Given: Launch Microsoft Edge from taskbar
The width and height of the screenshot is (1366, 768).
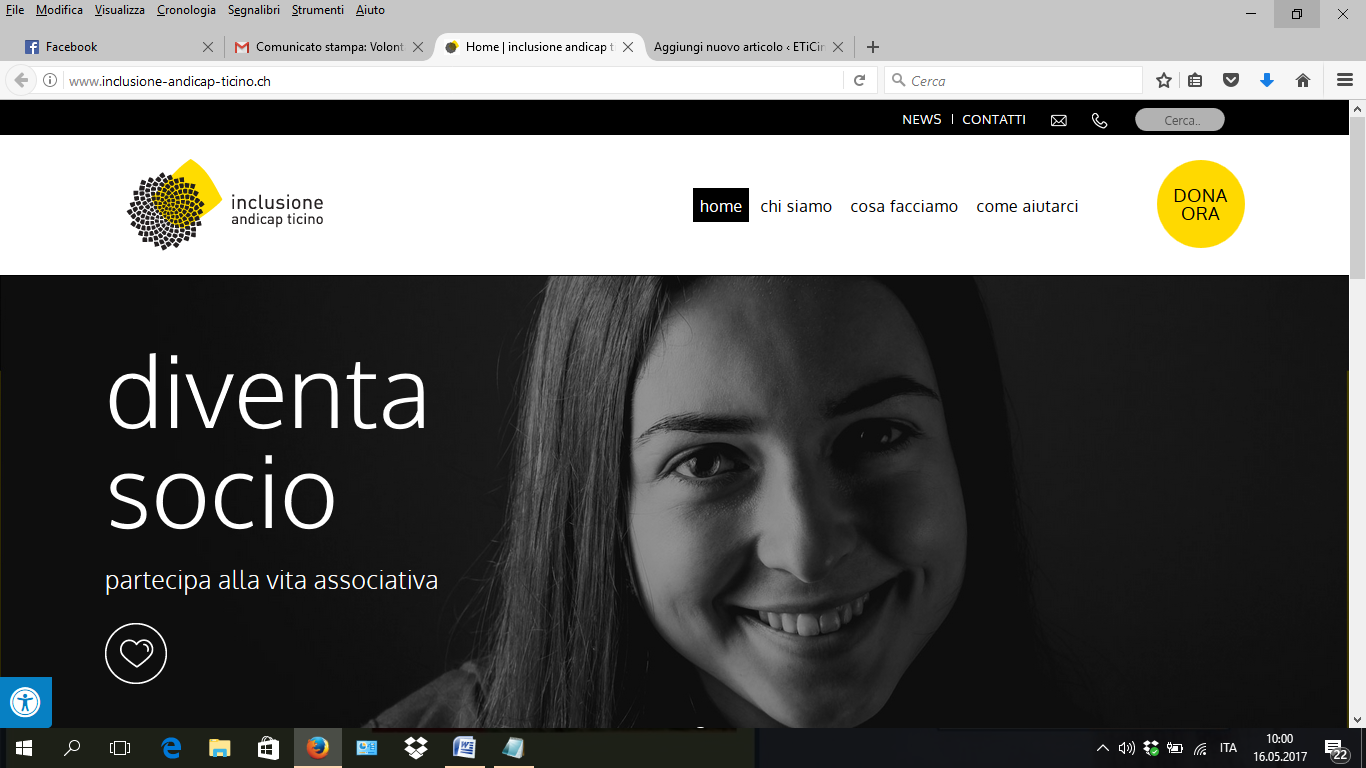Looking at the screenshot, I should click(x=172, y=748).
